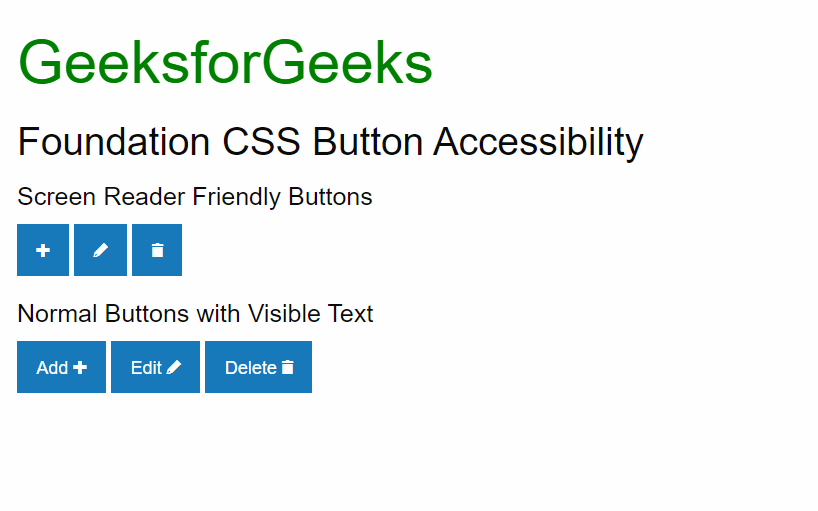Hit the icon-only trash delete button

click(x=157, y=250)
